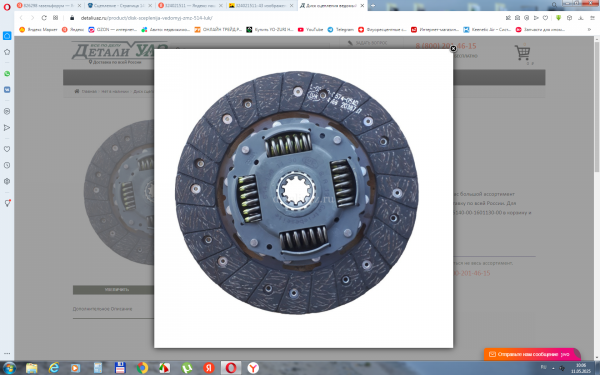Reload the current page
Viewport: 600px width, 375px height.
(x=44, y=18)
